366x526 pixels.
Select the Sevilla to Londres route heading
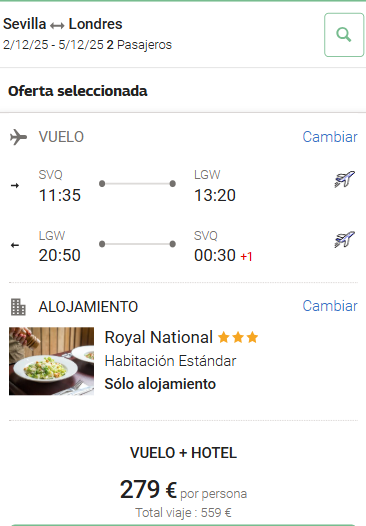pyautogui.click(x=63, y=24)
